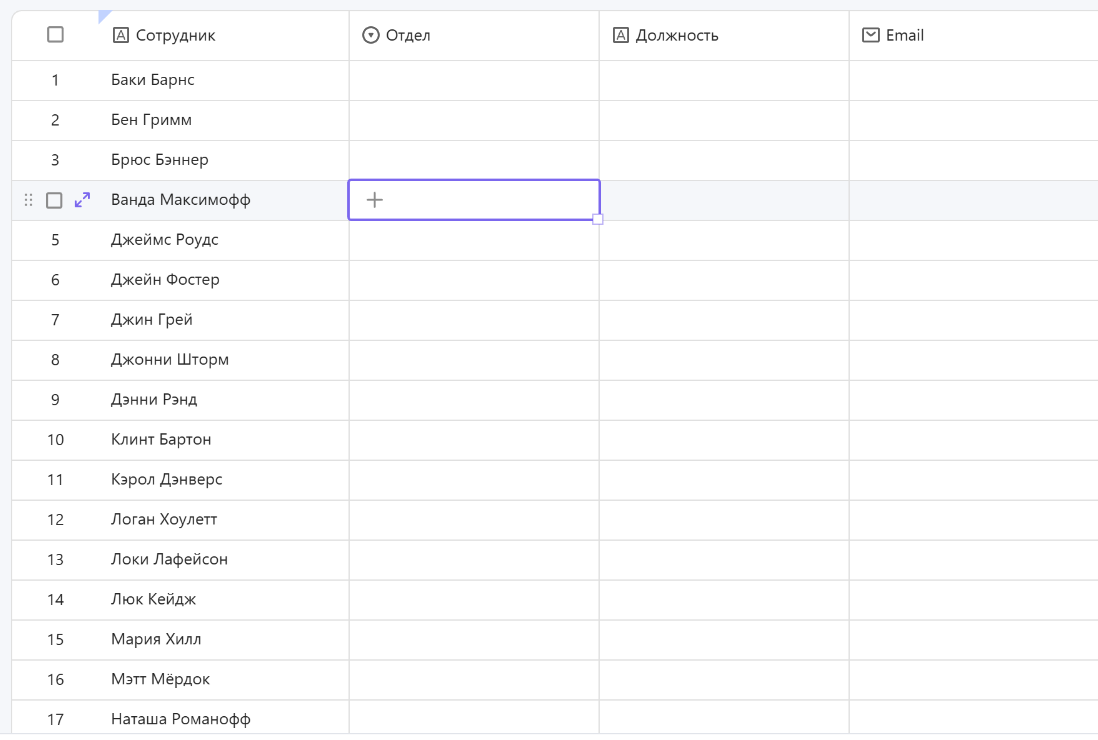Select the cell Наташа Романофф
The height and width of the screenshot is (740, 1098).
(224, 719)
